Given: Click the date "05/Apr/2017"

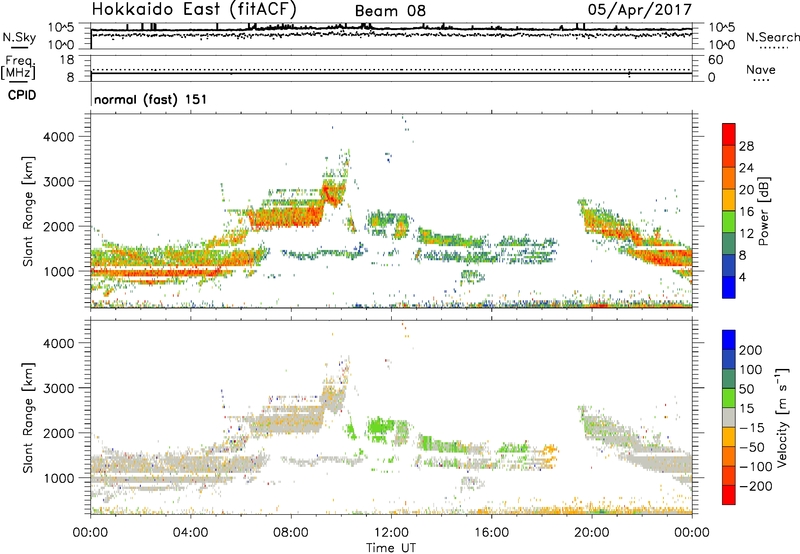Looking at the screenshot, I should 640,10.
